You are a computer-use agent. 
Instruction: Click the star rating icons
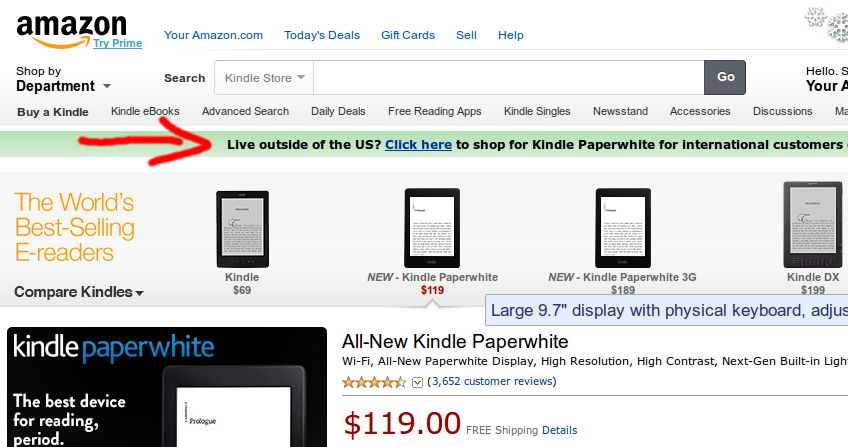(x=375, y=381)
